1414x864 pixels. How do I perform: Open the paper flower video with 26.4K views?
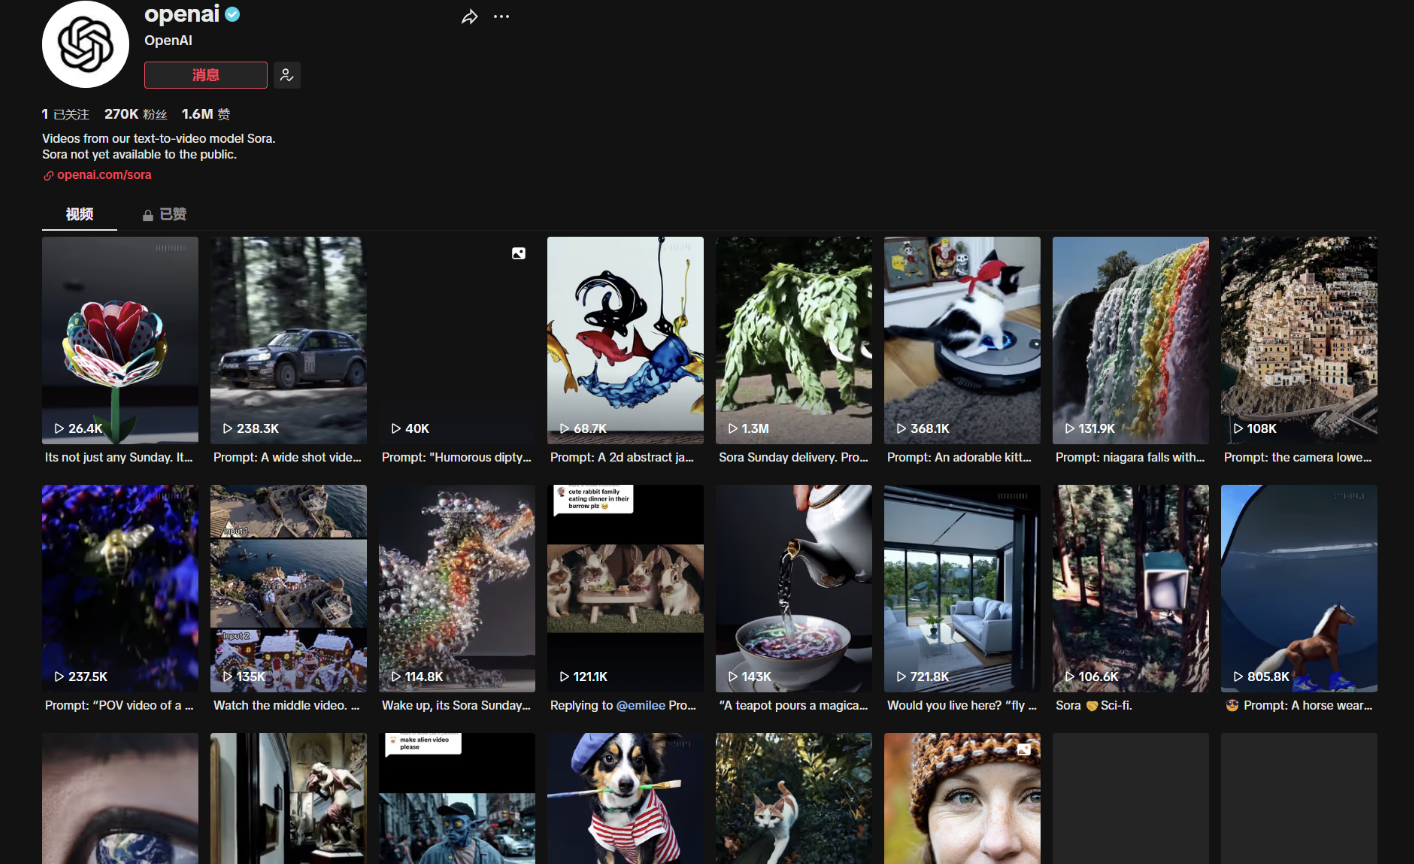click(120, 340)
